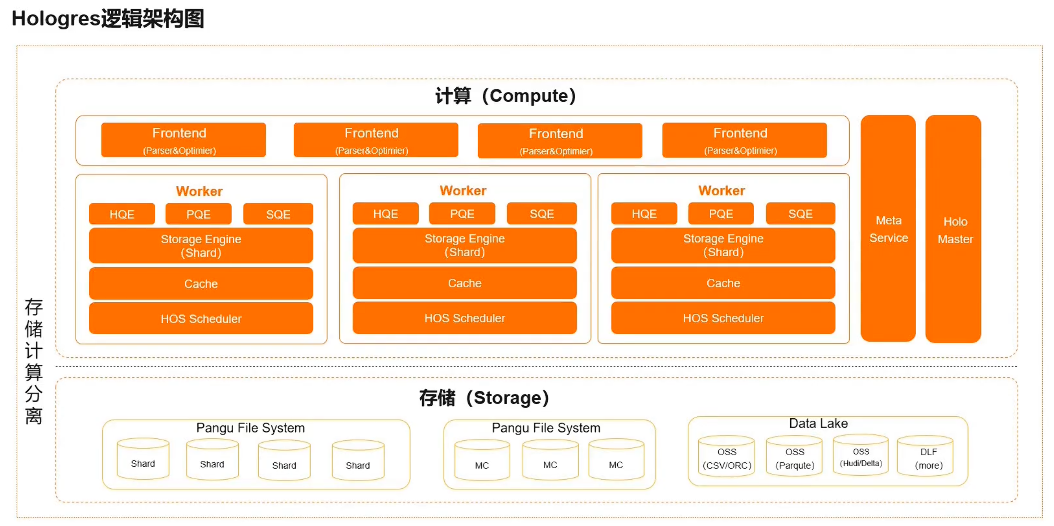Select the 存储（Storage） heading
The image size is (1054, 526).
pos(484,398)
